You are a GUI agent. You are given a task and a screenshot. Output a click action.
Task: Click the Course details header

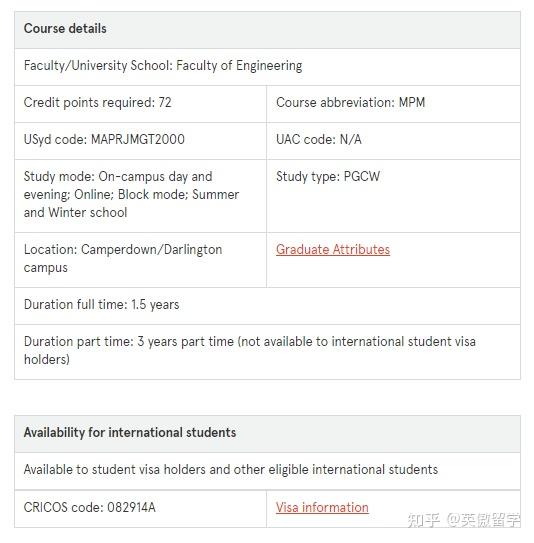[267, 30]
